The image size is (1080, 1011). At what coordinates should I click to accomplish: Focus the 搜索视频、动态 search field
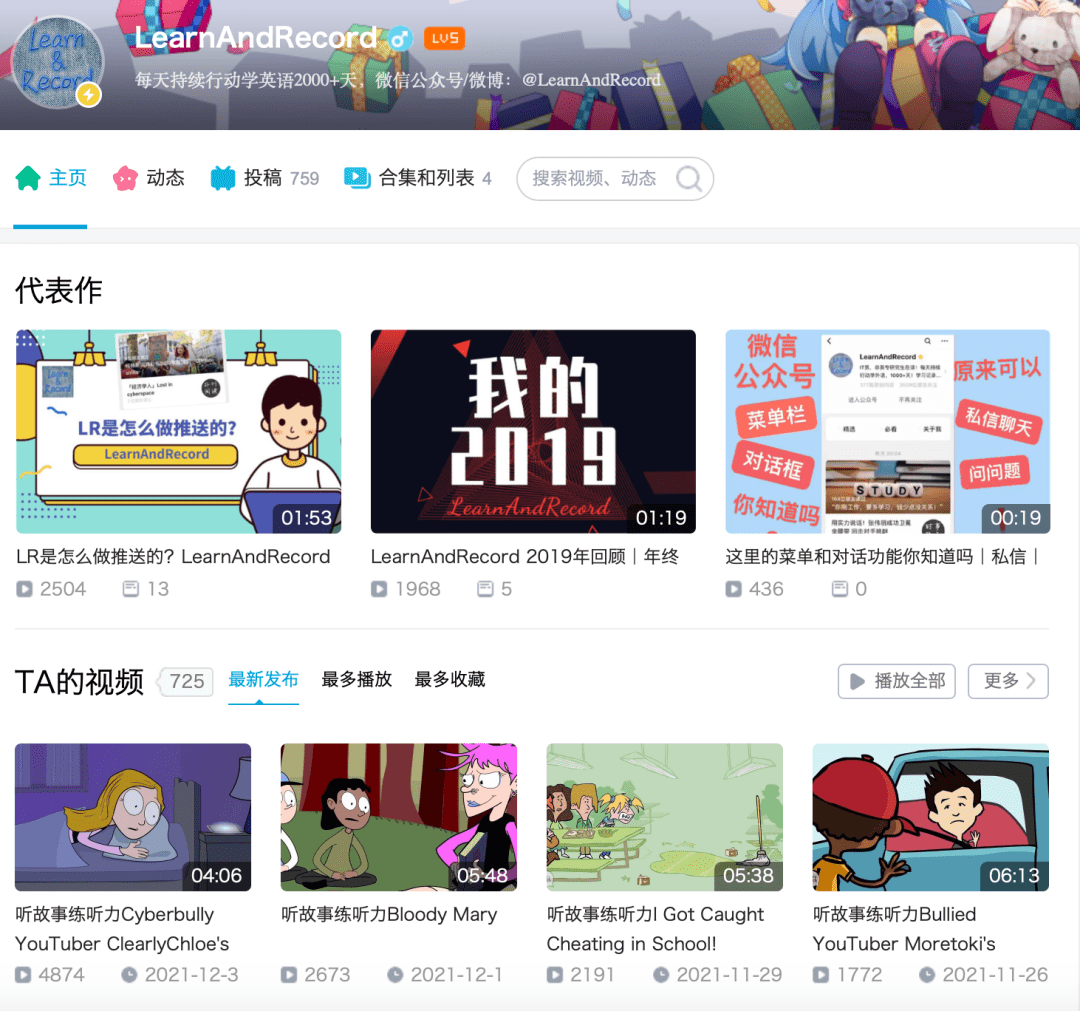point(614,179)
